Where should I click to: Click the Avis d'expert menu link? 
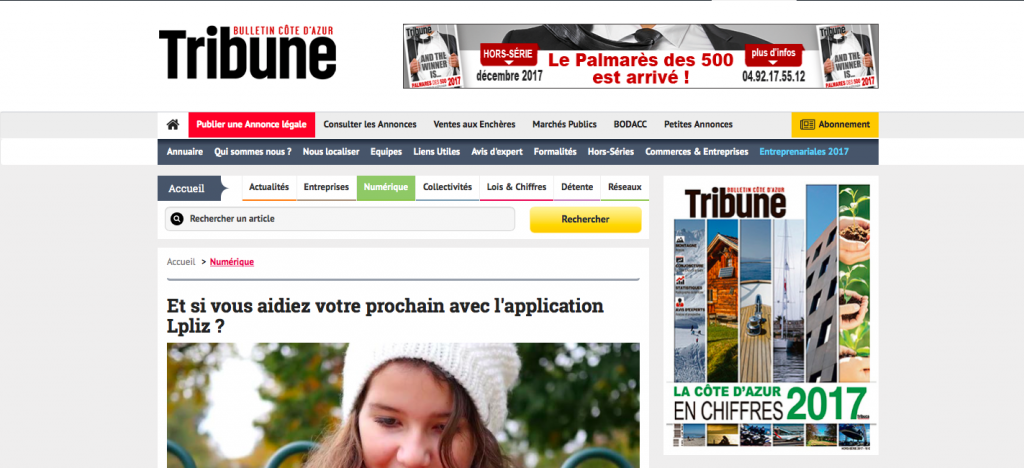(497, 151)
